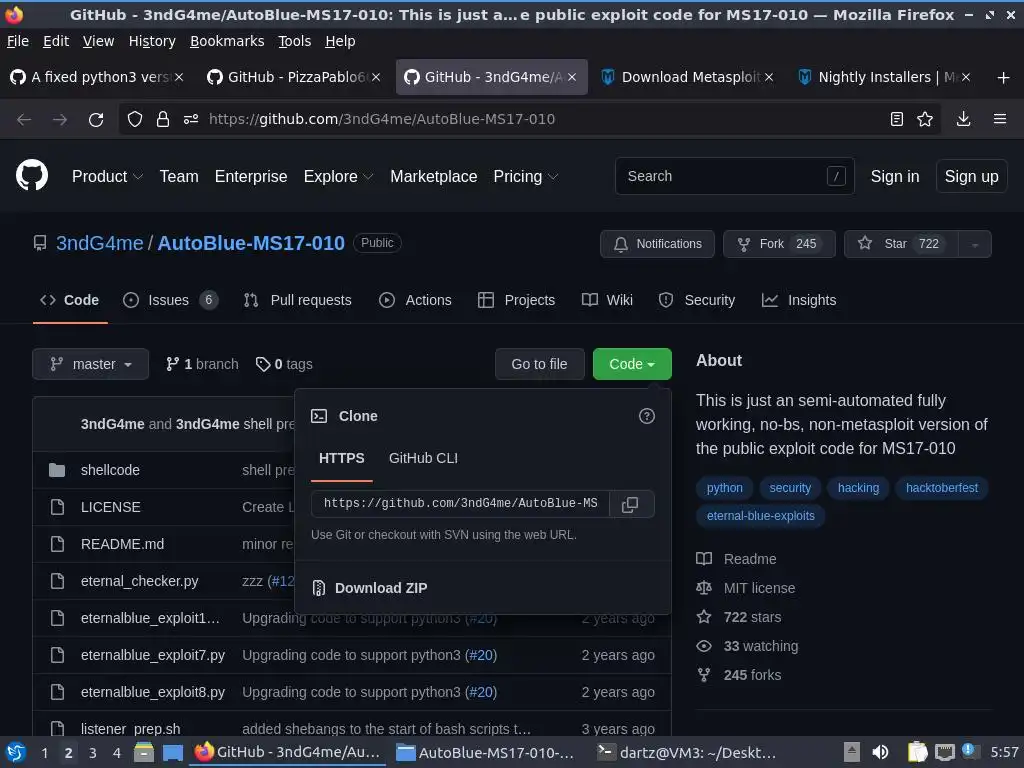
Task: Open the Firefox hamburger application menu
Action: coord(1000,119)
